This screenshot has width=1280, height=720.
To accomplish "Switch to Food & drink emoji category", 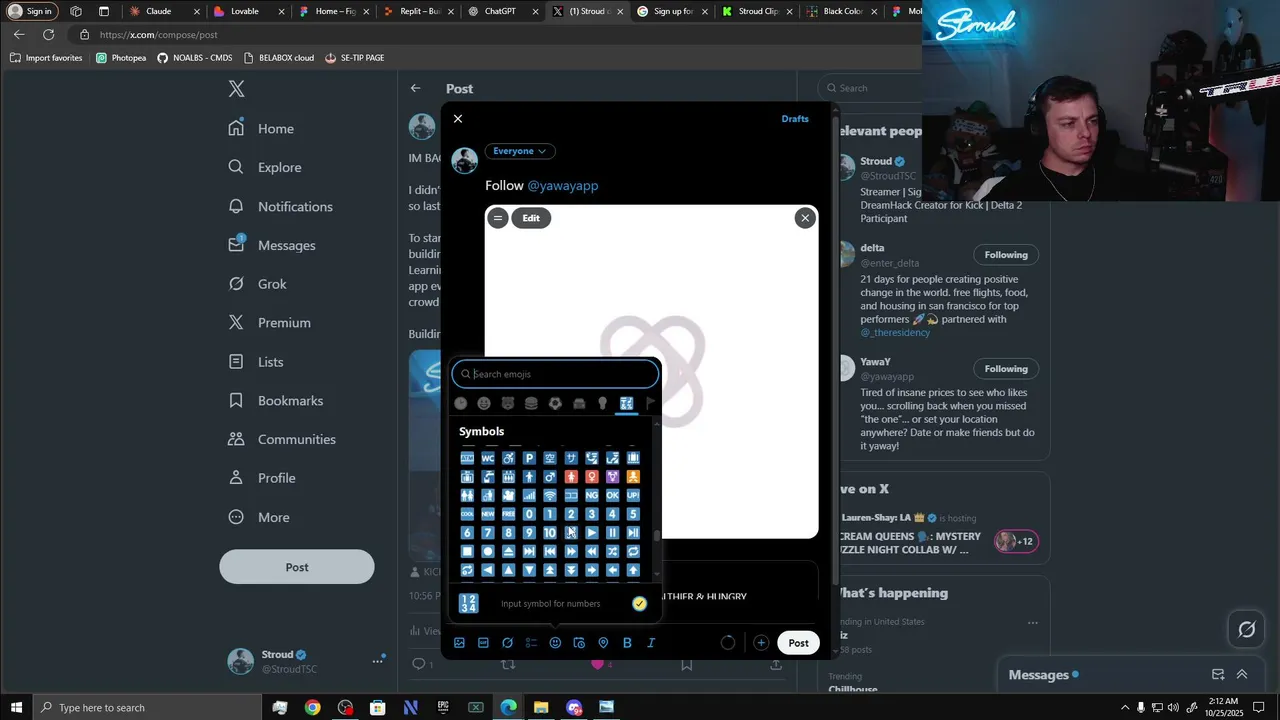I will point(531,403).
